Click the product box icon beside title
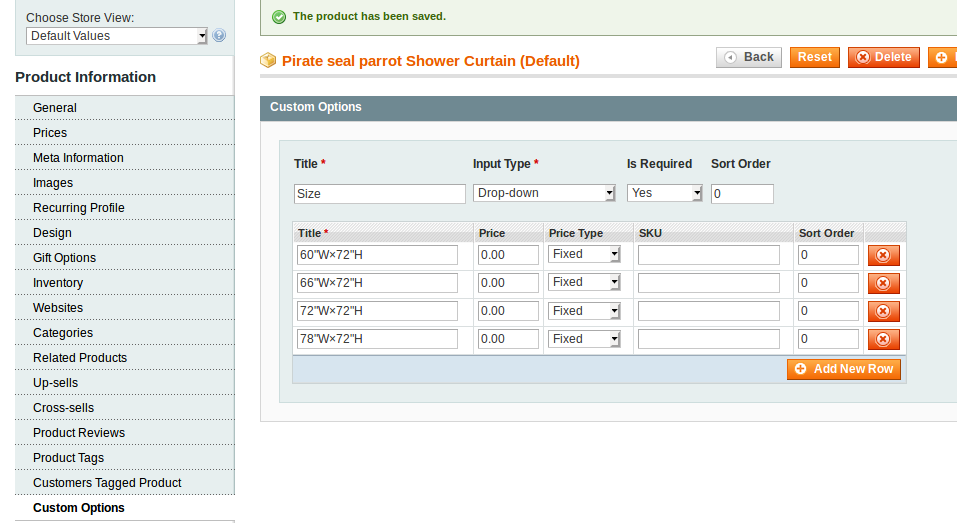This screenshot has height=523, width=957. coord(268,61)
